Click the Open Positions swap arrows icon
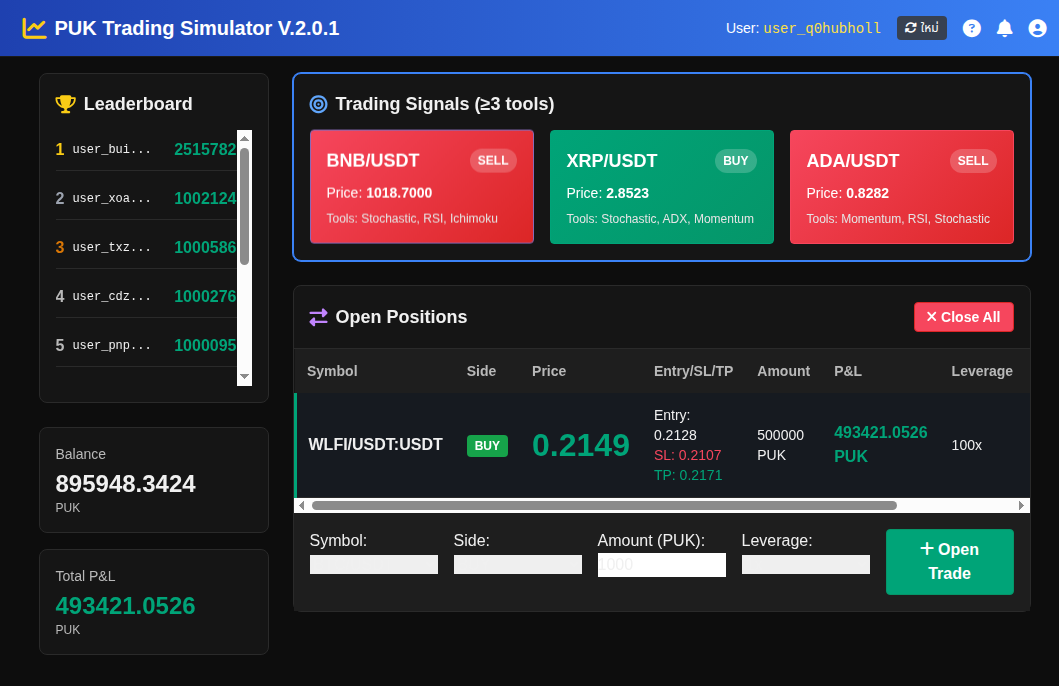The image size is (1059, 686). point(318,317)
